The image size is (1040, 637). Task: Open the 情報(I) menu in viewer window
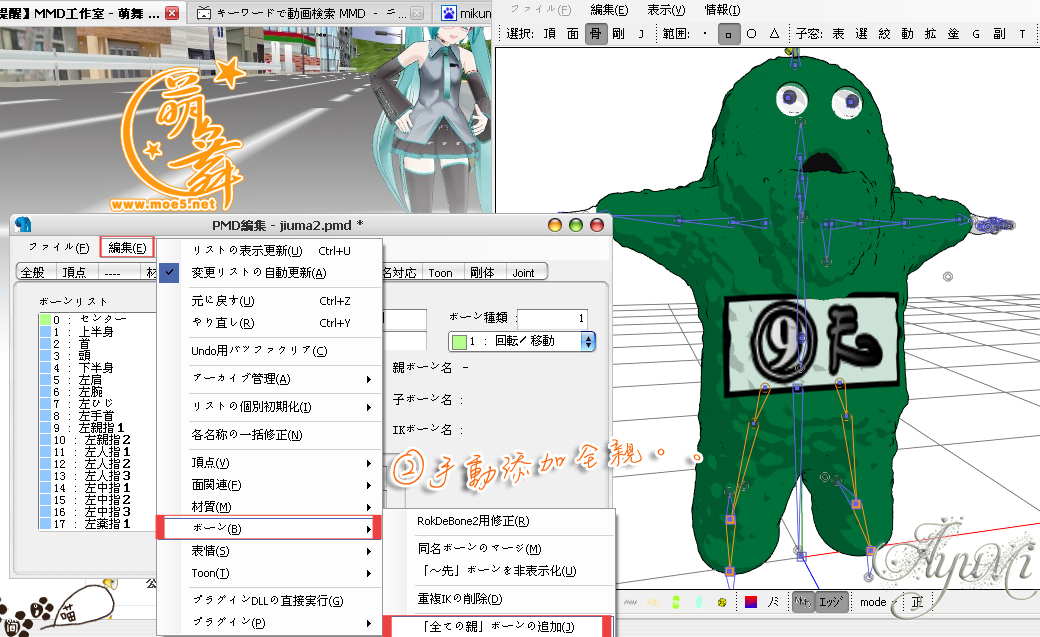pyautogui.click(x=722, y=10)
